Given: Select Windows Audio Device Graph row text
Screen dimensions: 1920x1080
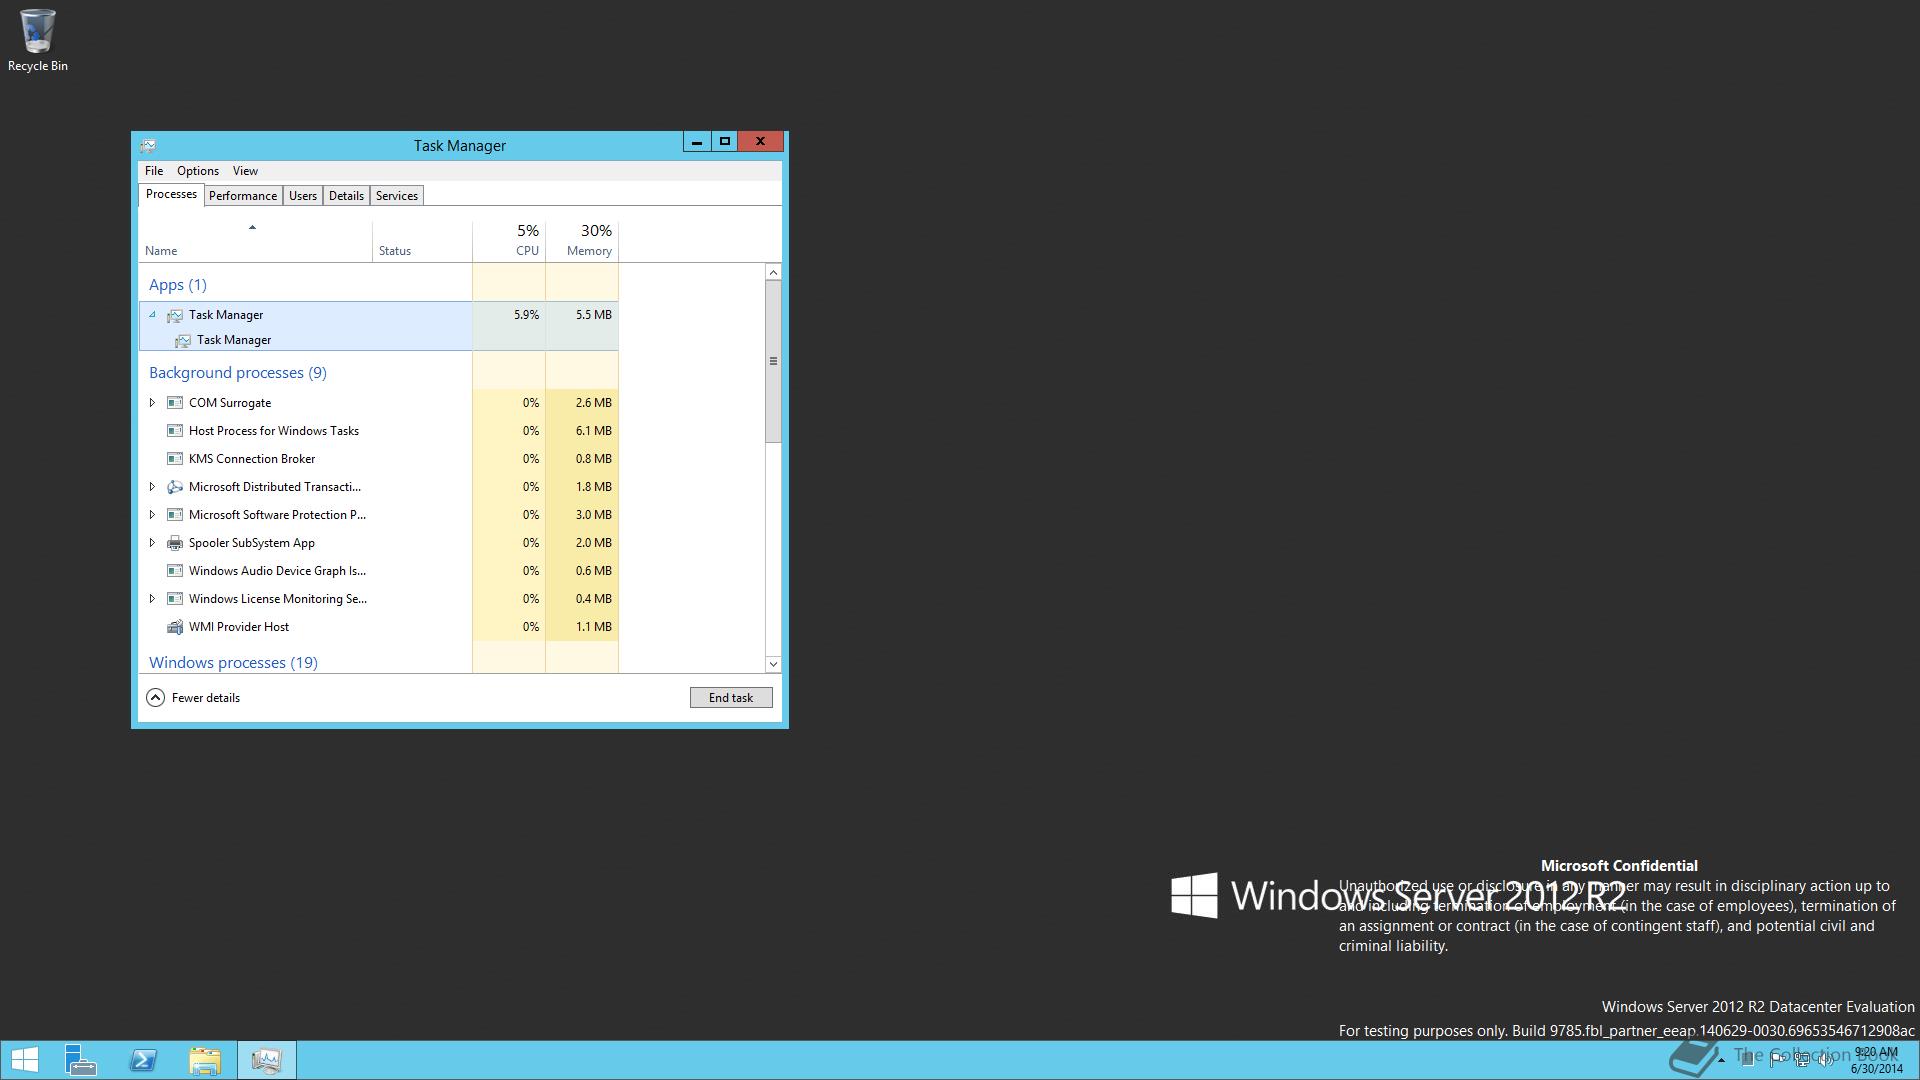Looking at the screenshot, I should 277,571.
